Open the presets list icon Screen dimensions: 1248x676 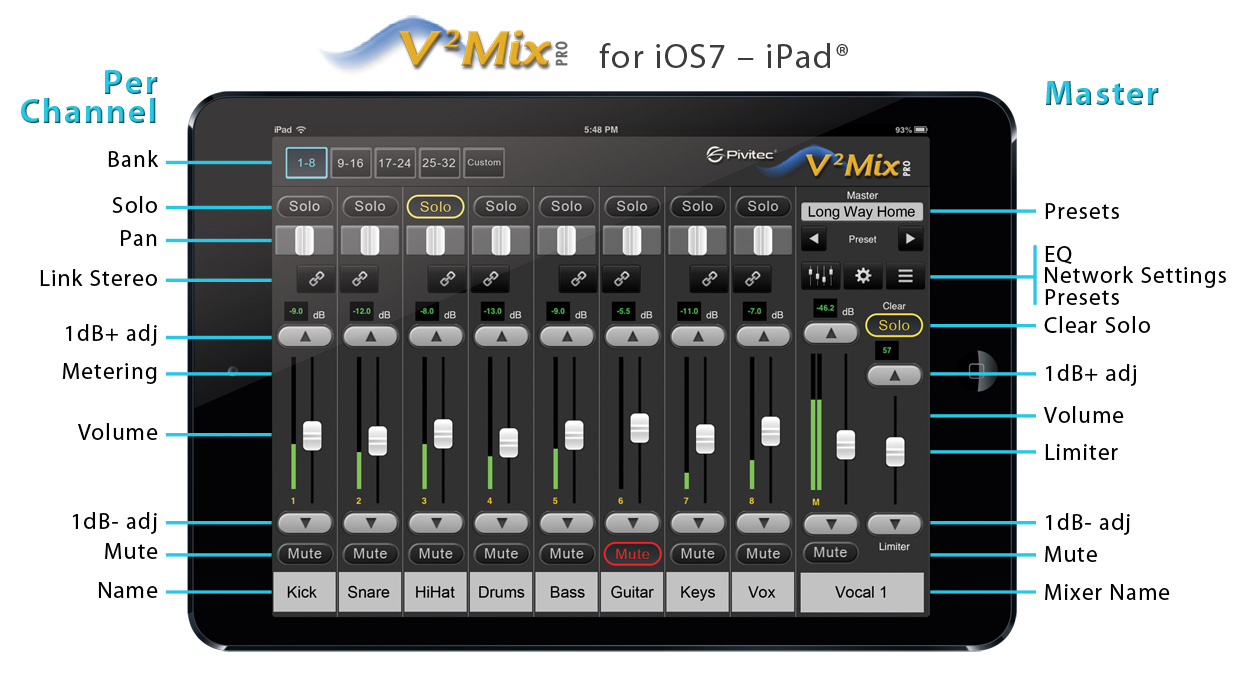pos(905,276)
